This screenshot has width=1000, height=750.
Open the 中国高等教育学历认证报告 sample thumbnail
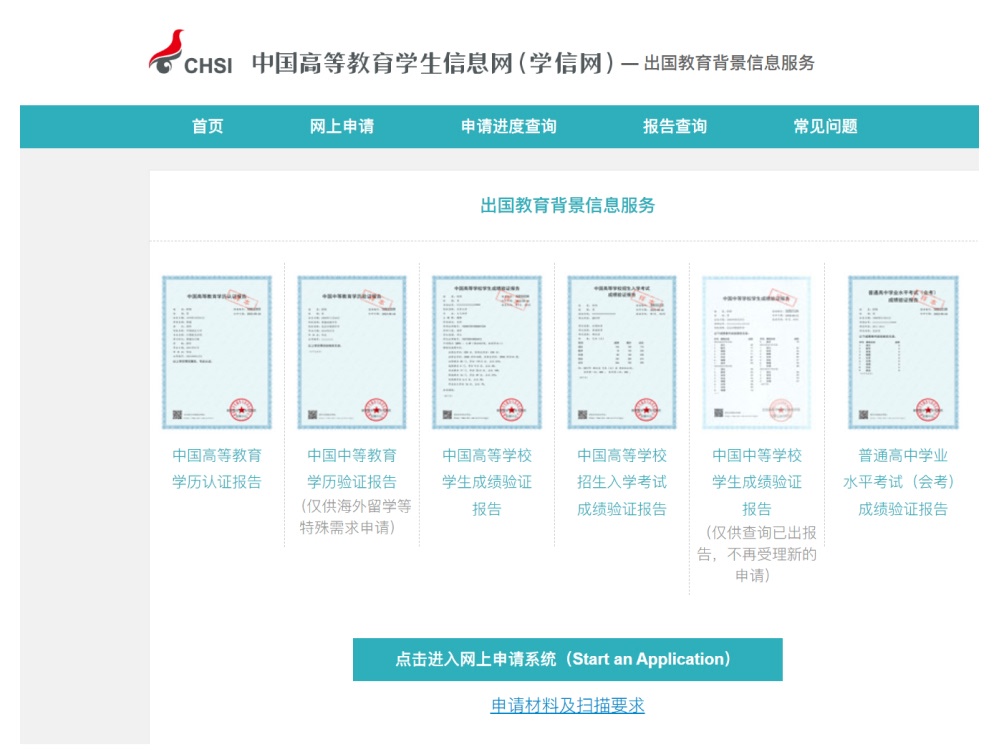tap(217, 352)
